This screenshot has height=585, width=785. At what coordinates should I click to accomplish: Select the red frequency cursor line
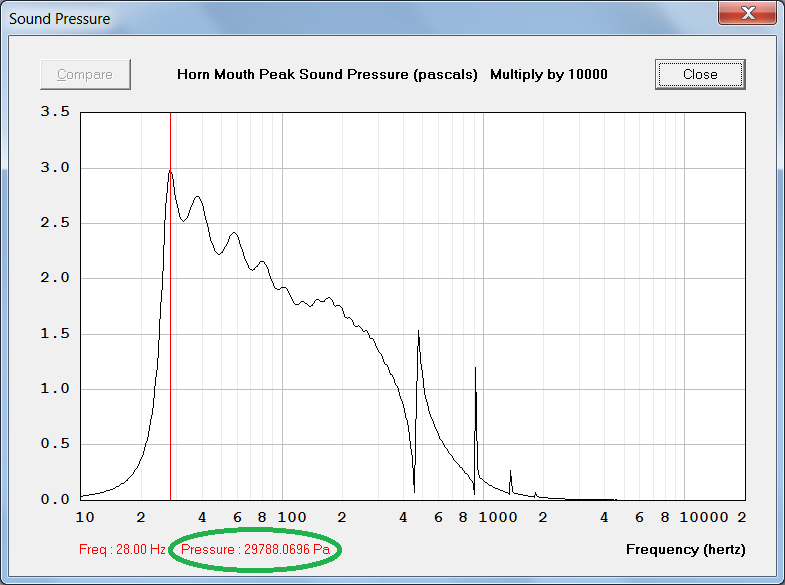point(170,306)
